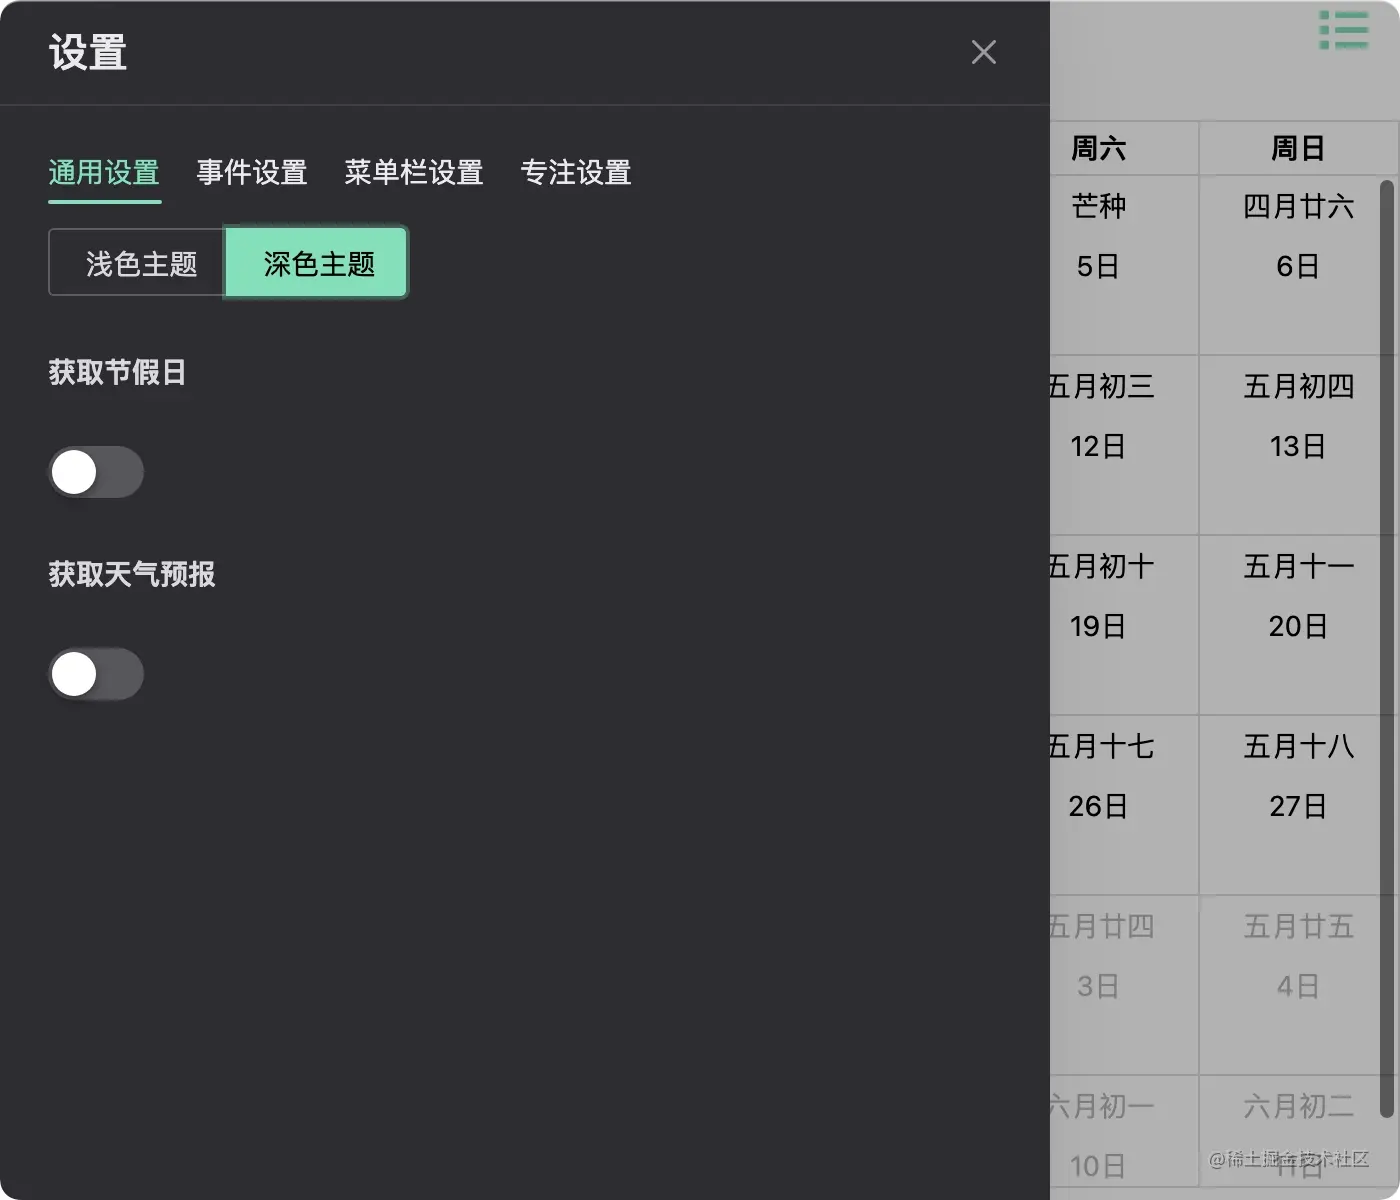Image resolution: width=1400 pixels, height=1200 pixels.
Task: Pick the 五月初三 12日 date cell
Action: (x=1124, y=445)
